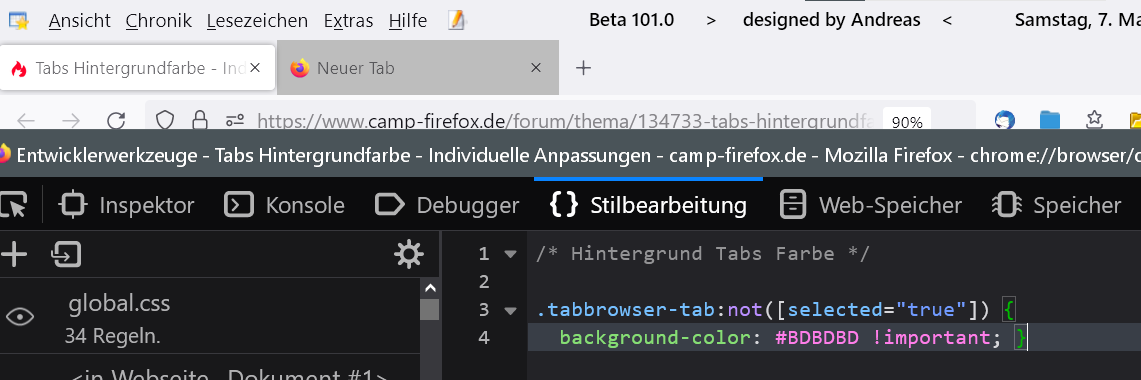
Task: Close the Neuer Tab tab
Action: click(x=536, y=68)
